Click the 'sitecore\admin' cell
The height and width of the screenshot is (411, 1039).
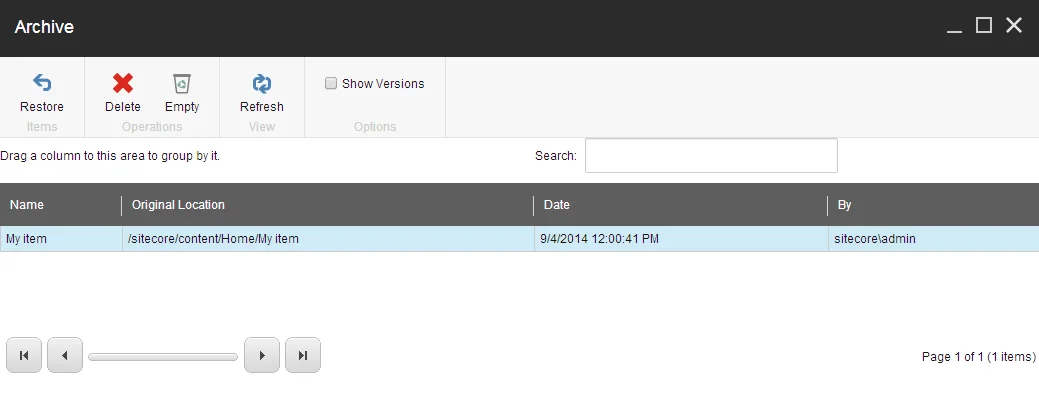click(934, 239)
